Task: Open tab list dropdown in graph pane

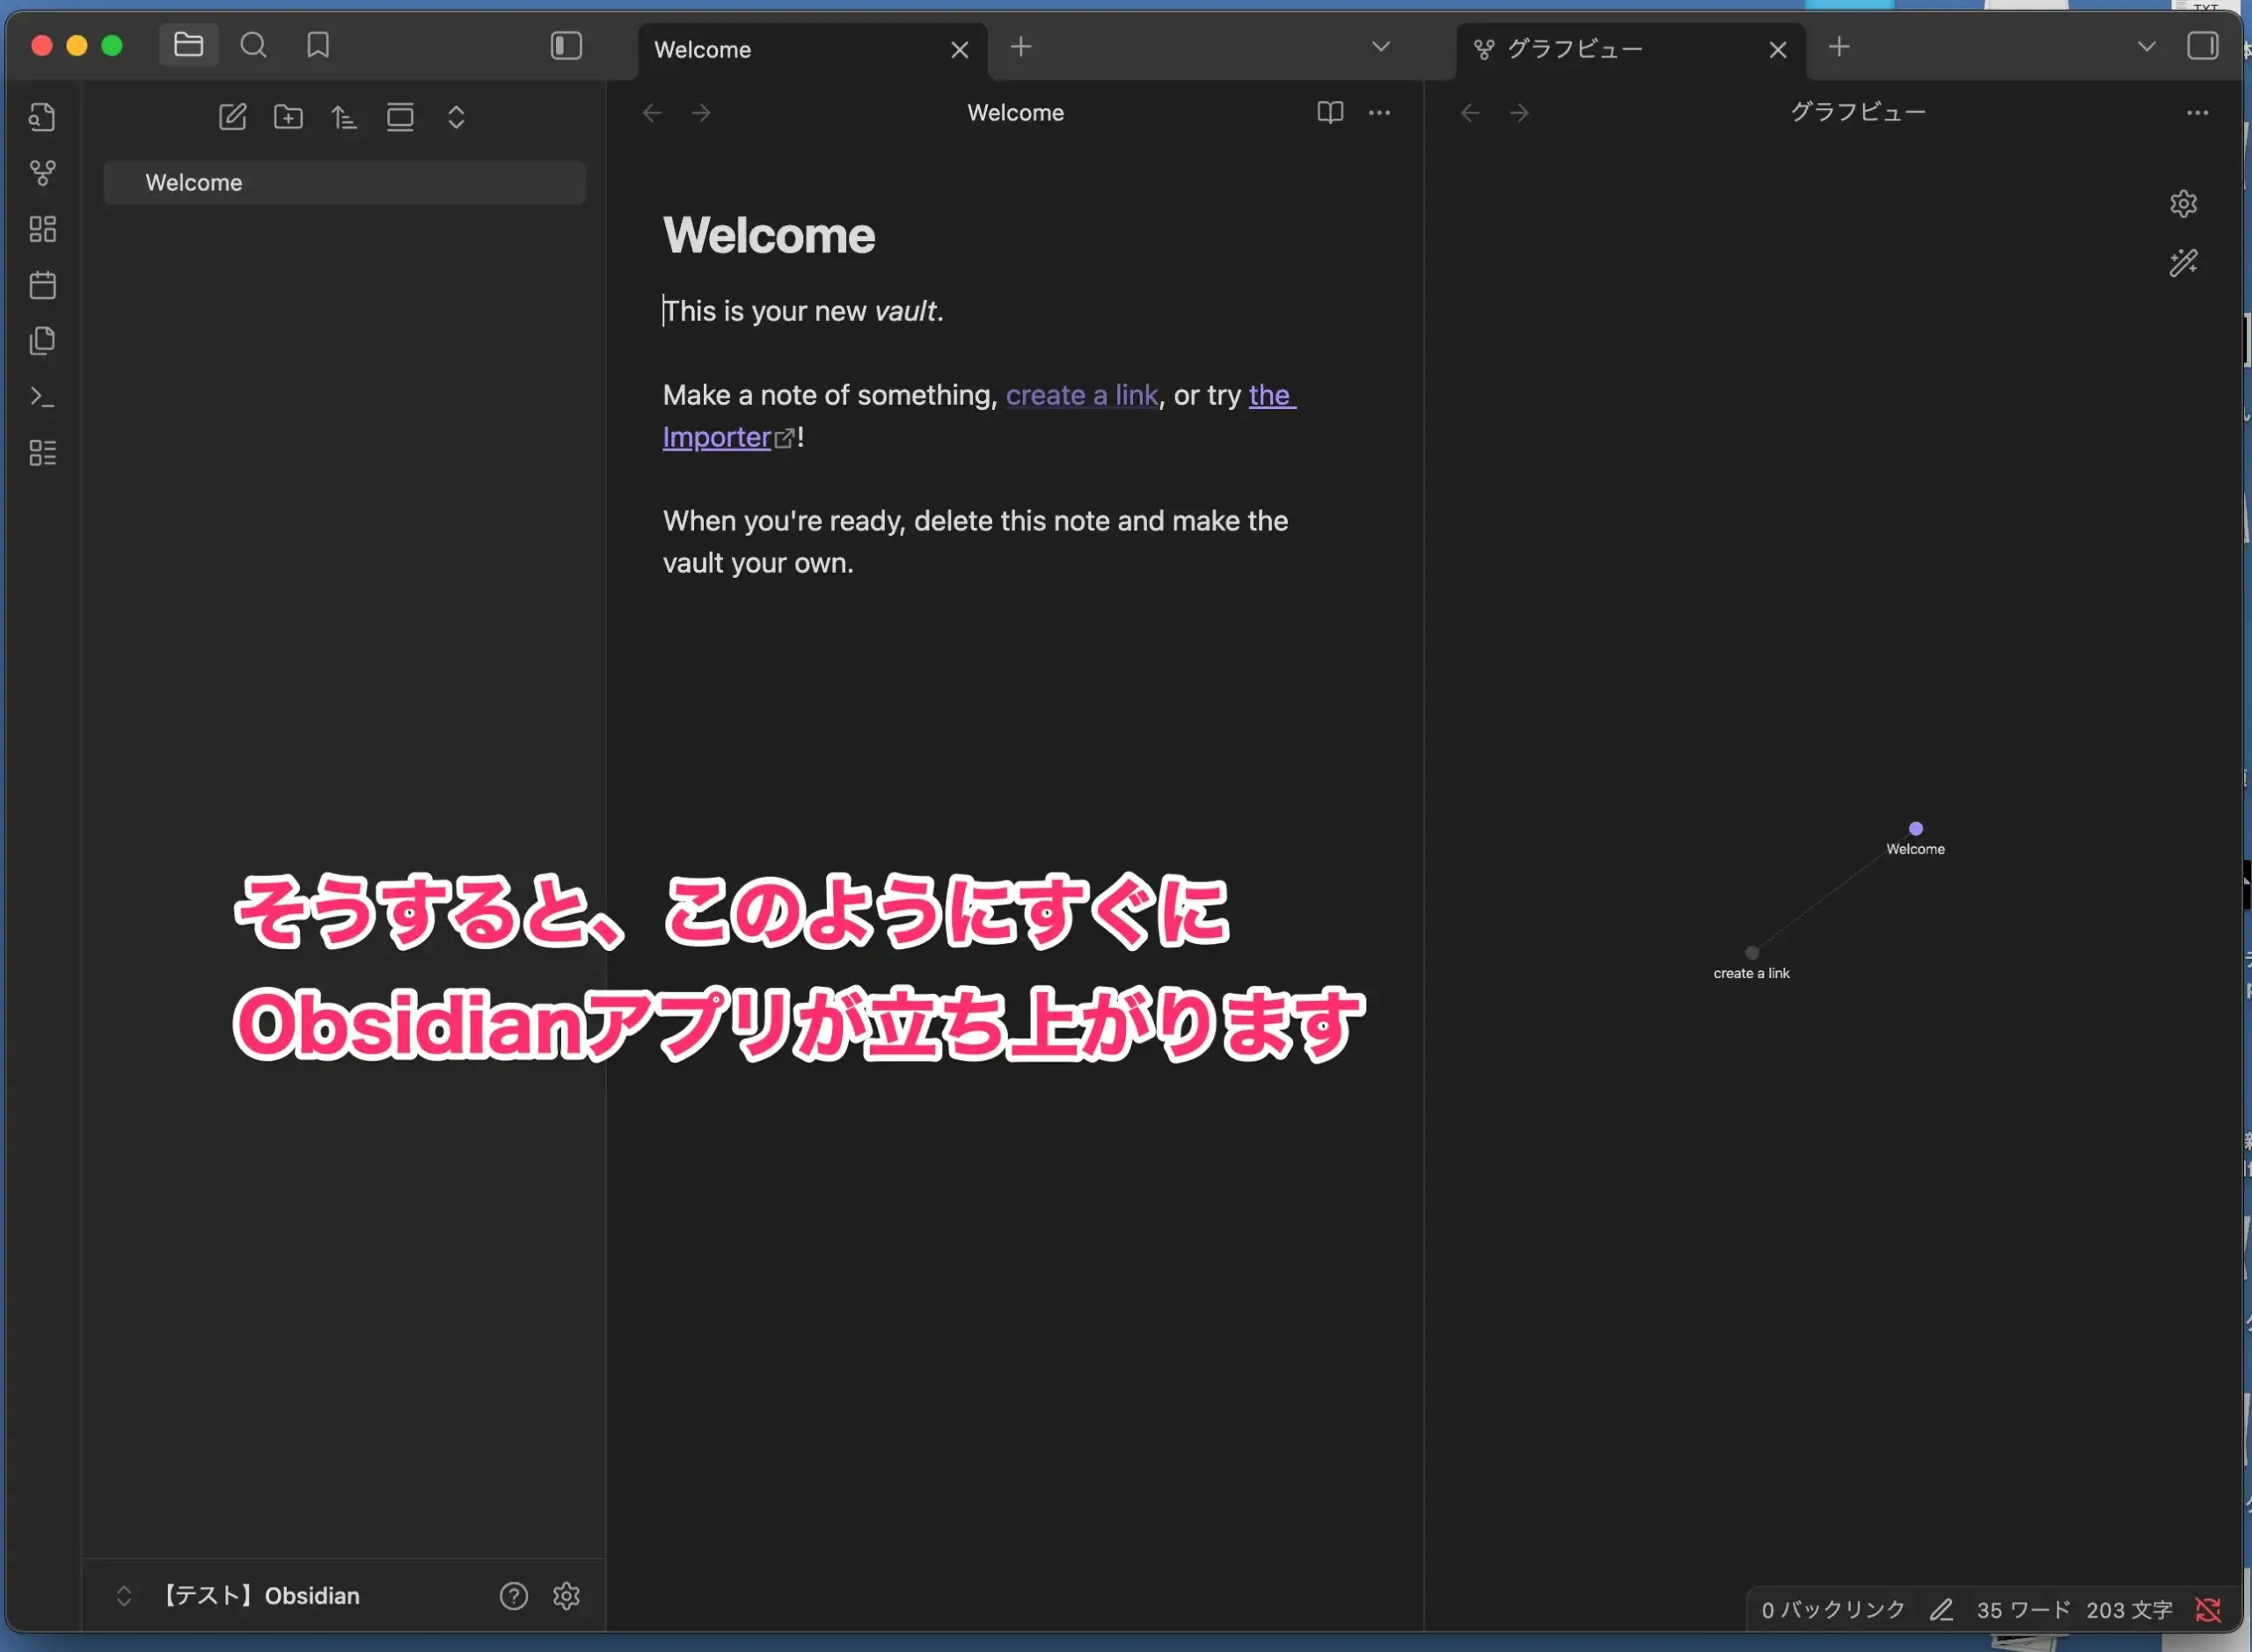Action: click(x=2146, y=47)
